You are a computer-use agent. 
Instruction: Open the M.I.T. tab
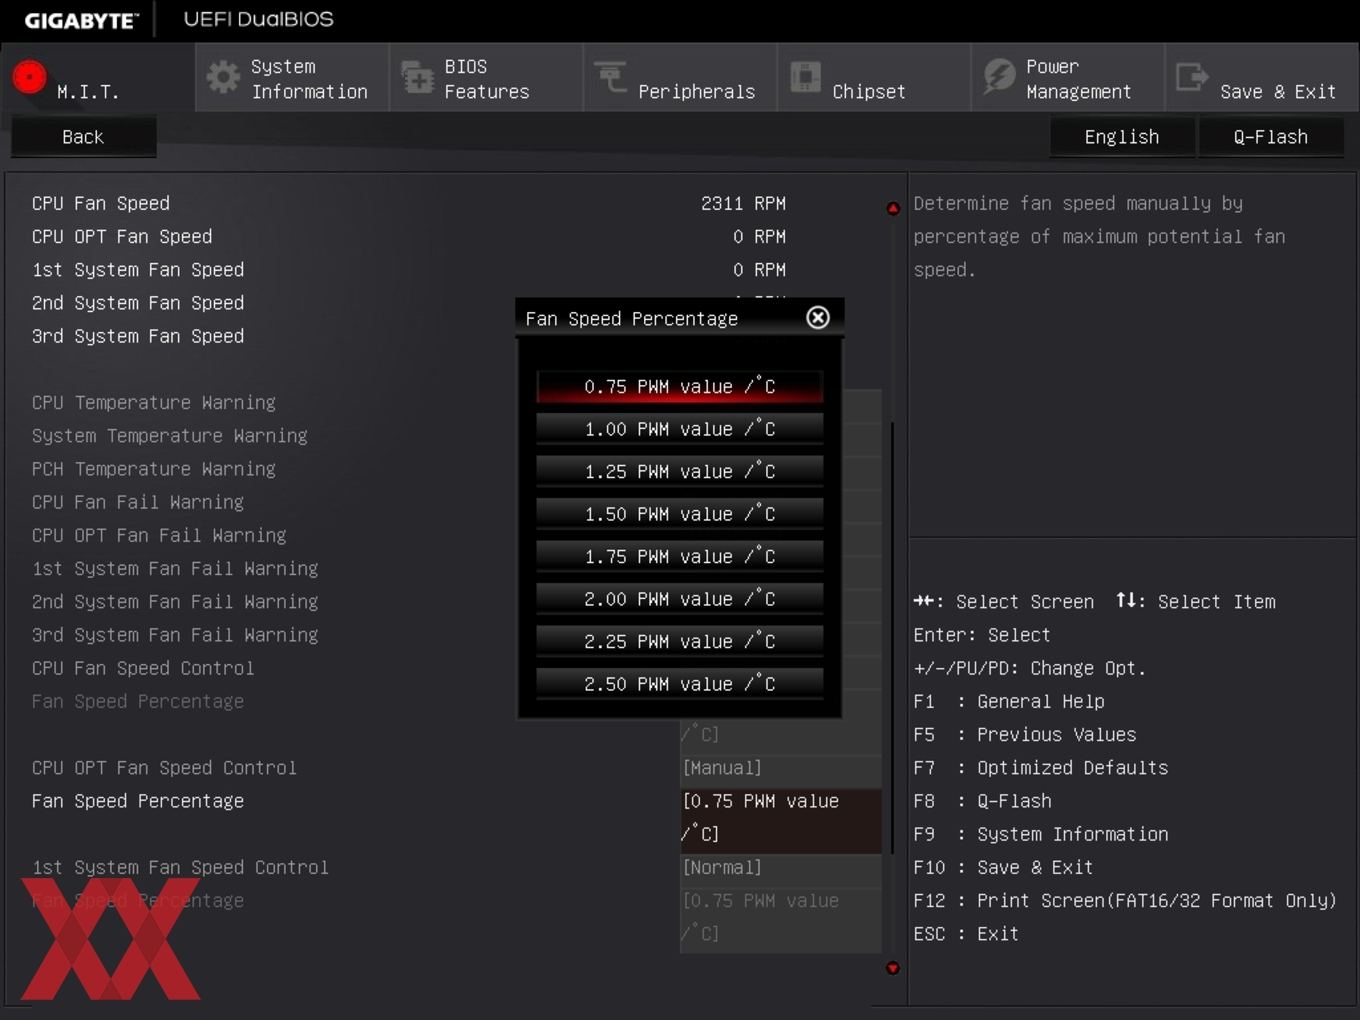click(x=98, y=77)
